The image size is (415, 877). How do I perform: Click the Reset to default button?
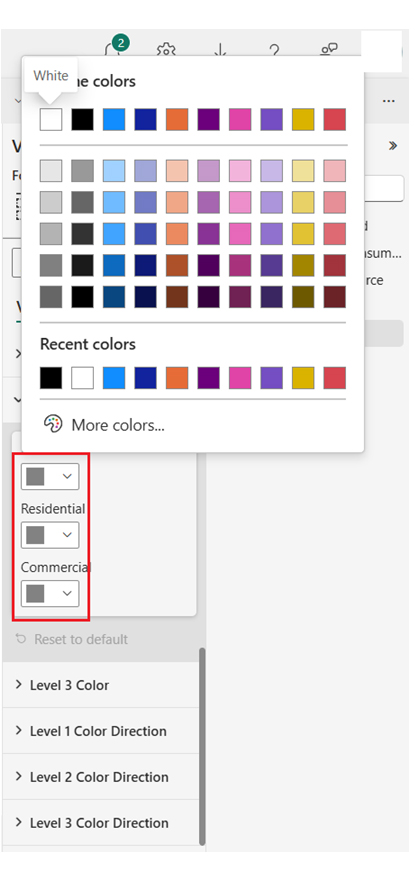[x=72, y=639]
